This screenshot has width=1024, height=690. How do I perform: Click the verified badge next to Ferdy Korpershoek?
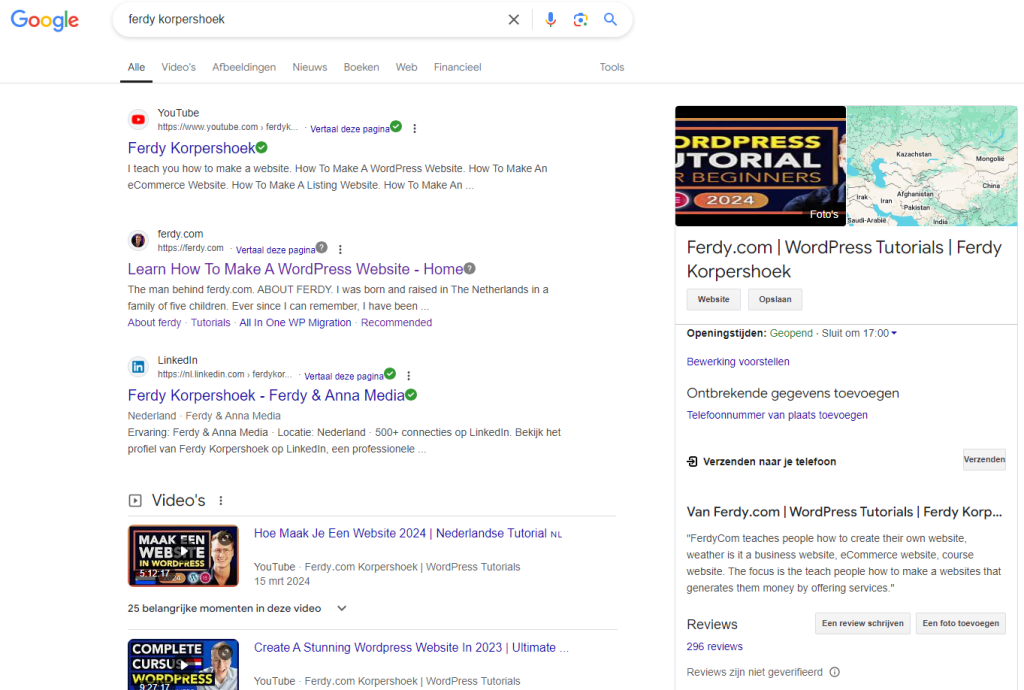[261, 147]
